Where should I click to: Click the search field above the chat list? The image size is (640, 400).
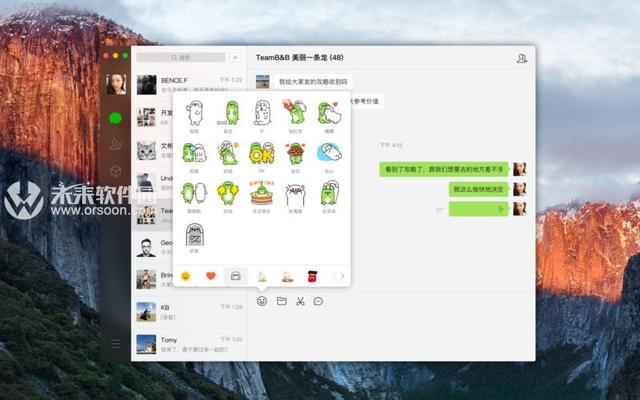(181, 58)
